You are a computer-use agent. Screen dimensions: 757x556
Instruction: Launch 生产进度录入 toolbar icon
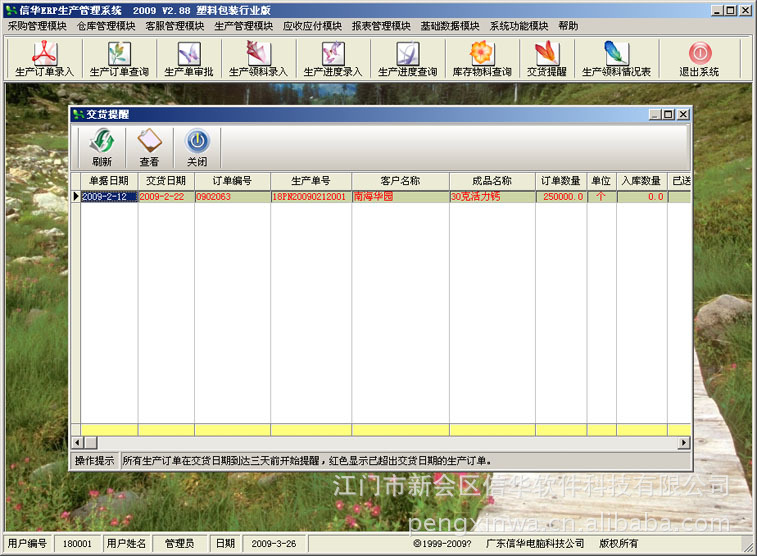pyautogui.click(x=333, y=59)
